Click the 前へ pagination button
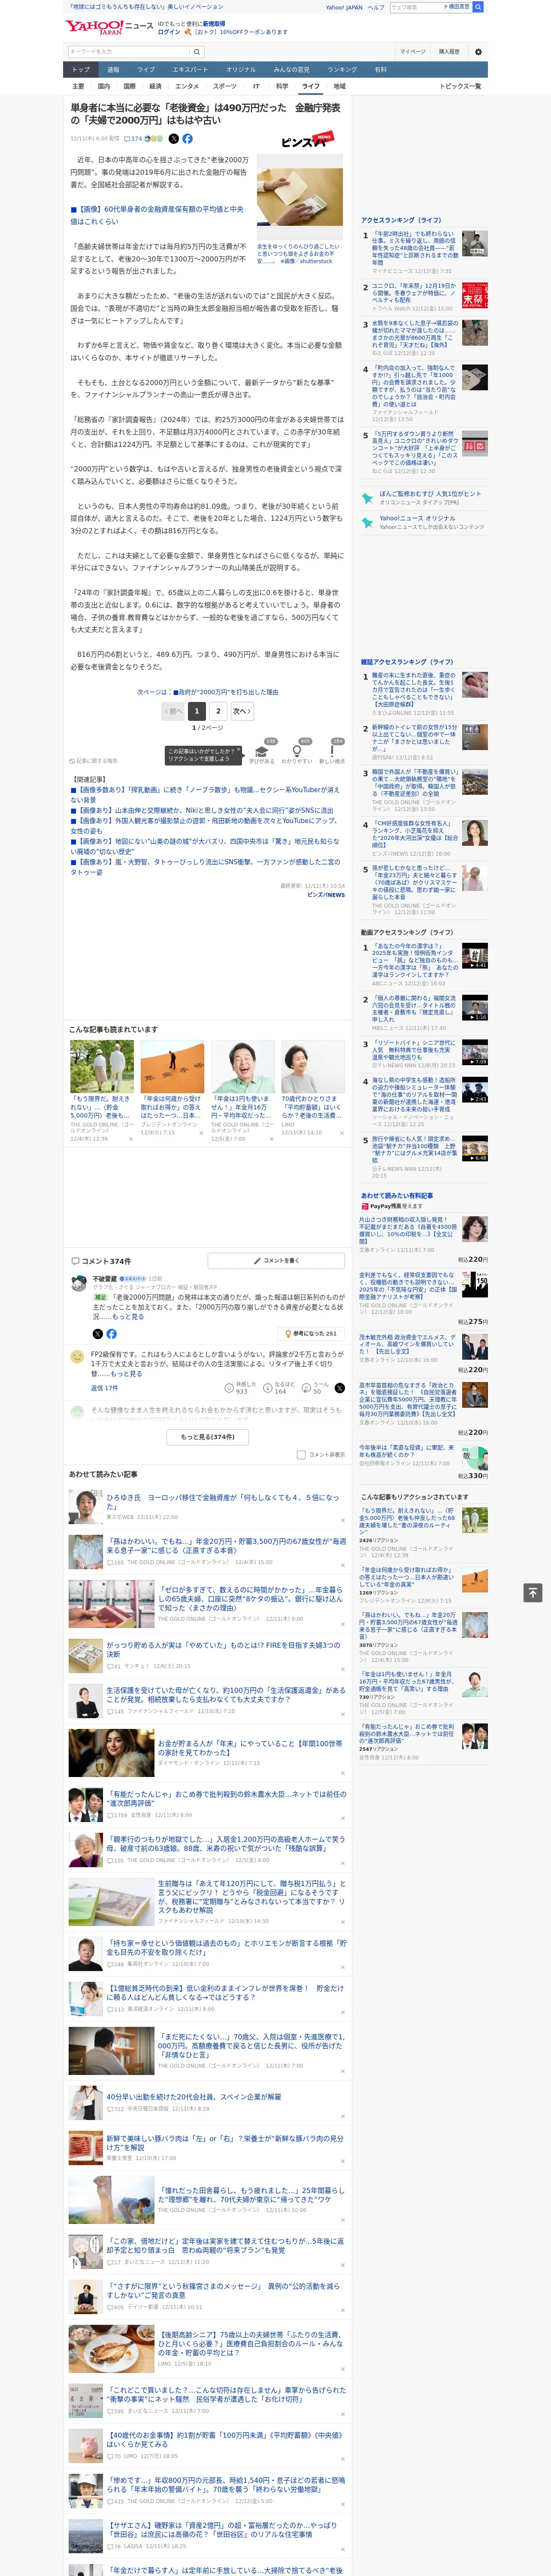The height and width of the screenshot is (2576, 551). 173,711
